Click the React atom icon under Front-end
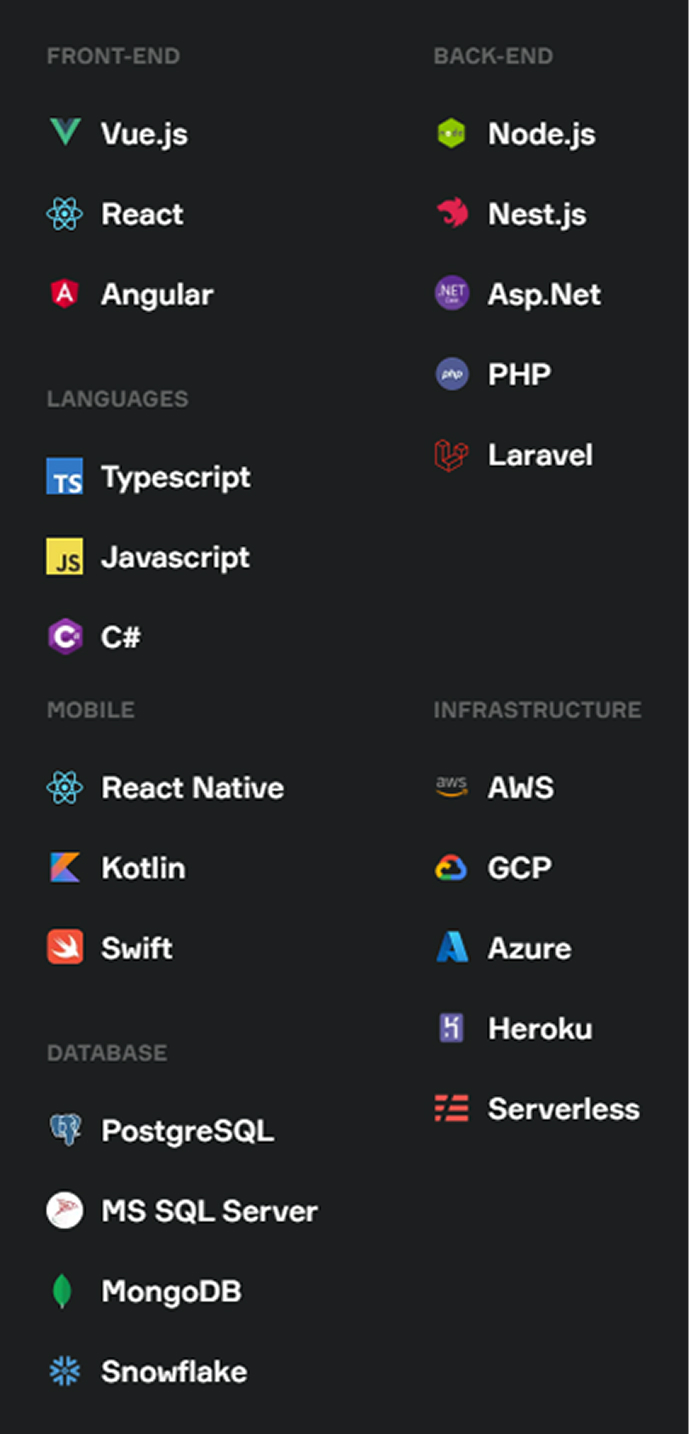Viewport: 689px width, 1434px height. pos(65,214)
